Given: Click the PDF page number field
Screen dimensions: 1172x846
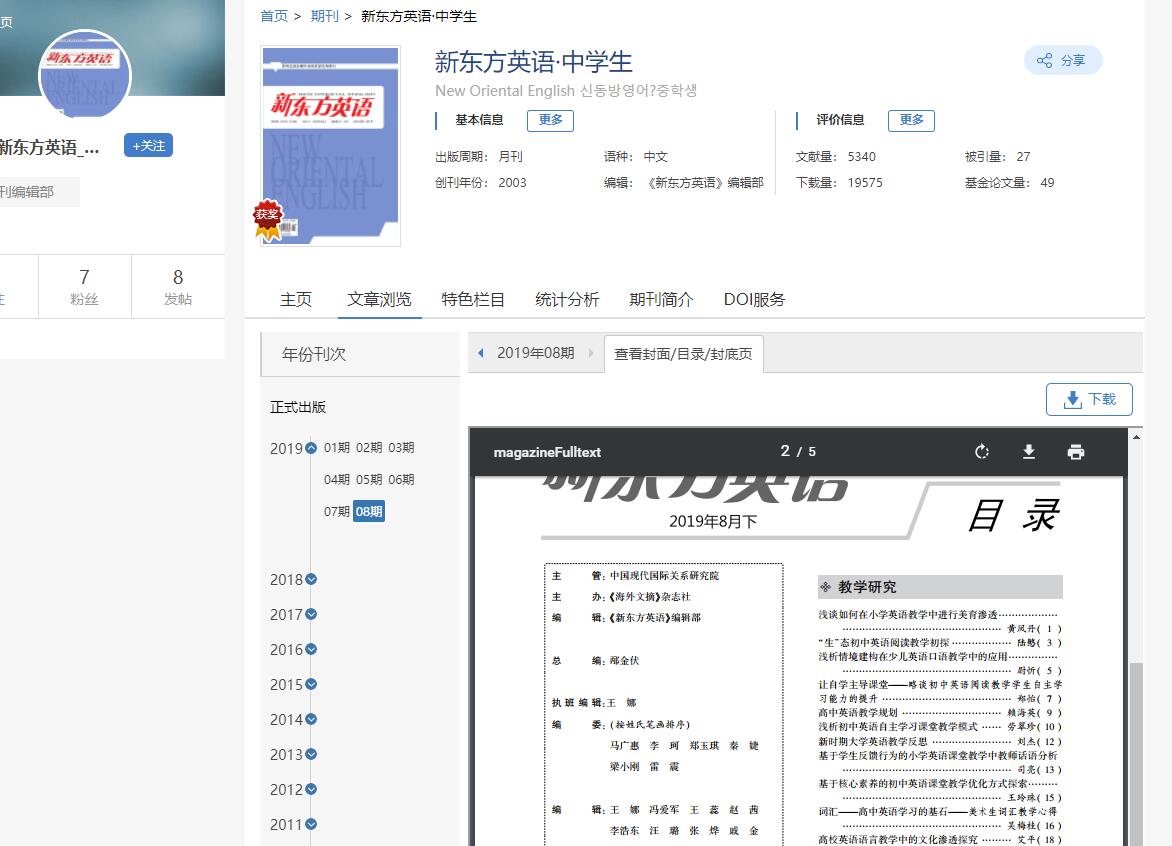Looking at the screenshot, I should click(785, 451).
